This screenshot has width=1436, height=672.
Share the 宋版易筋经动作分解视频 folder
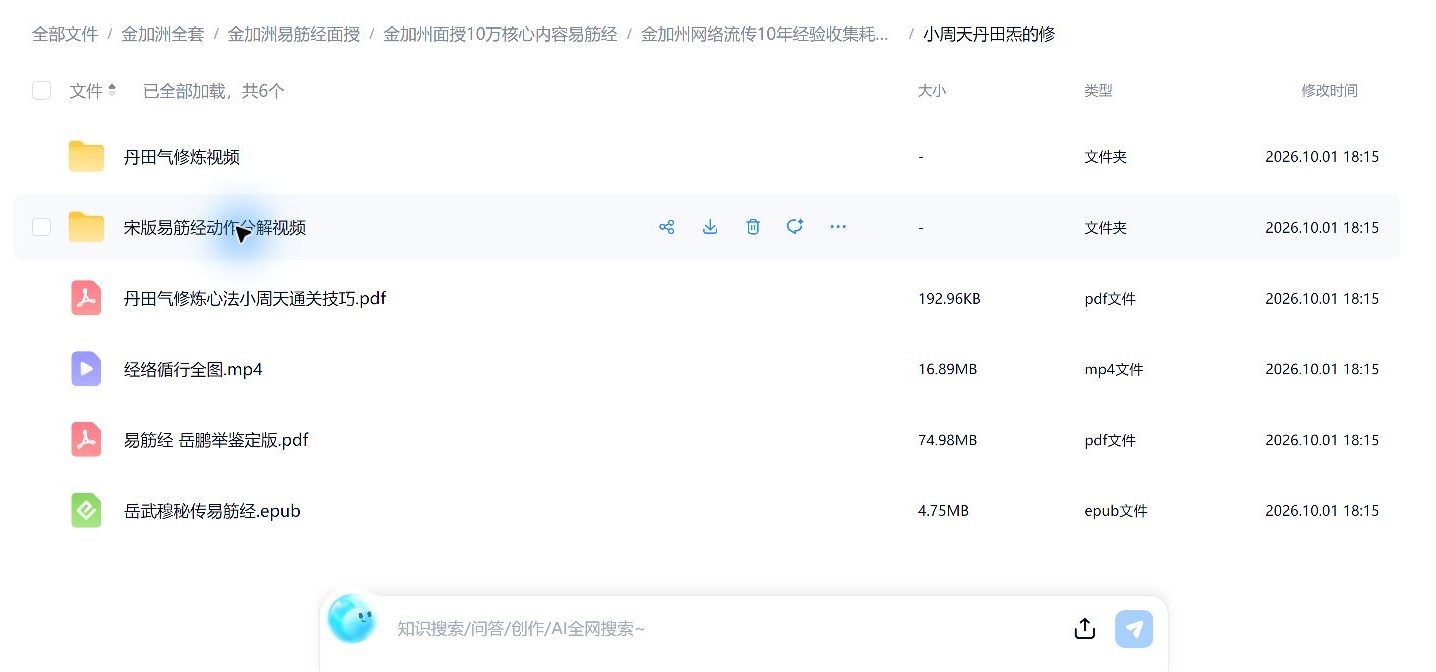[667, 227]
